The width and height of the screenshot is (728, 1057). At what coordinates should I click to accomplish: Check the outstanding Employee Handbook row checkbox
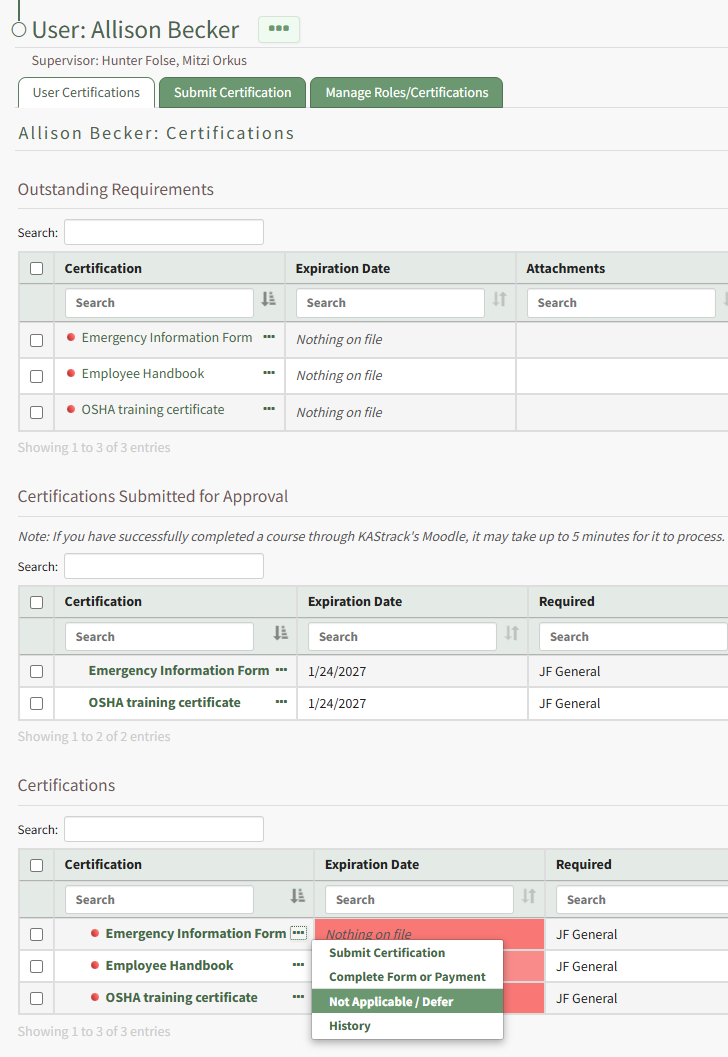[37, 376]
